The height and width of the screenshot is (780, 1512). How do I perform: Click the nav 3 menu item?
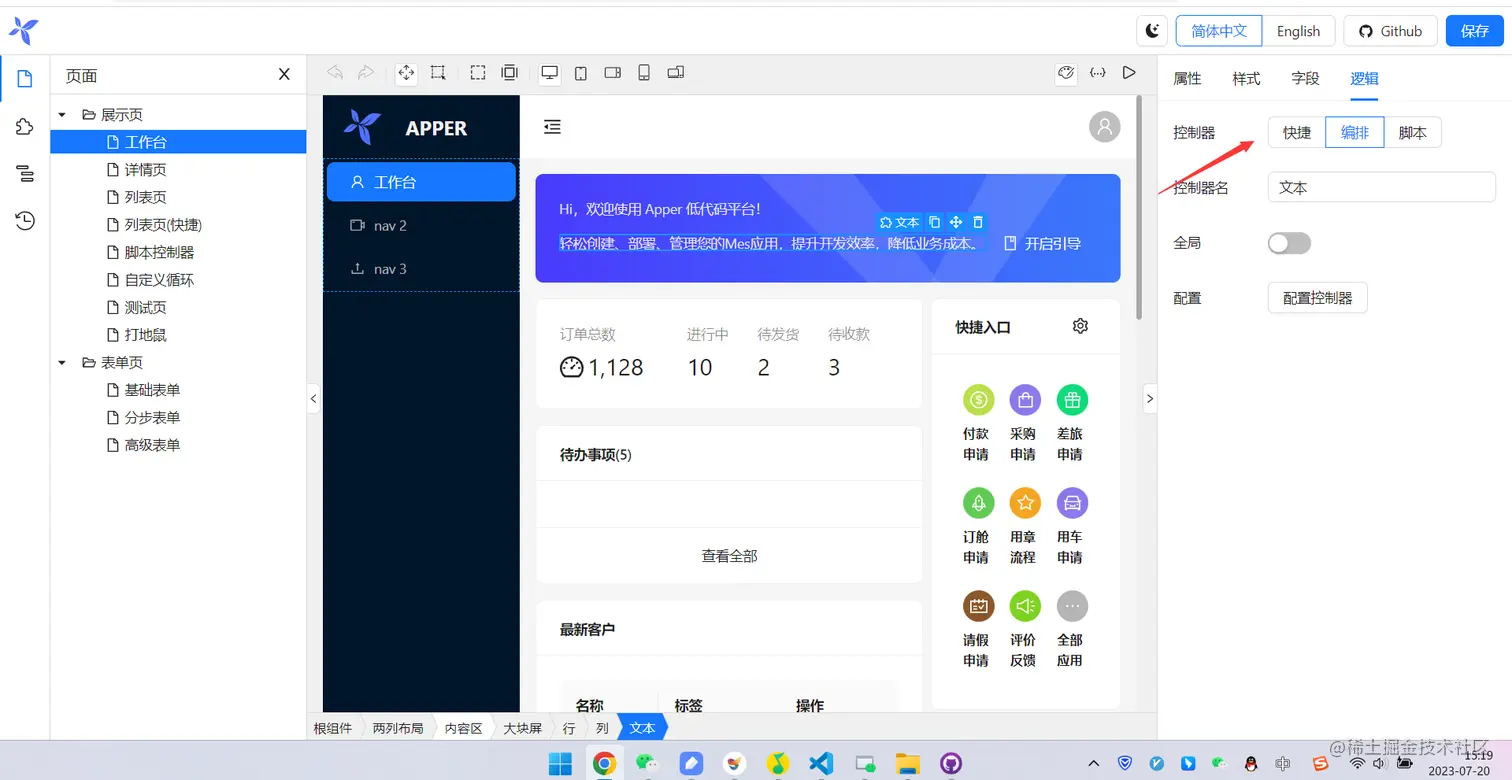pos(421,268)
